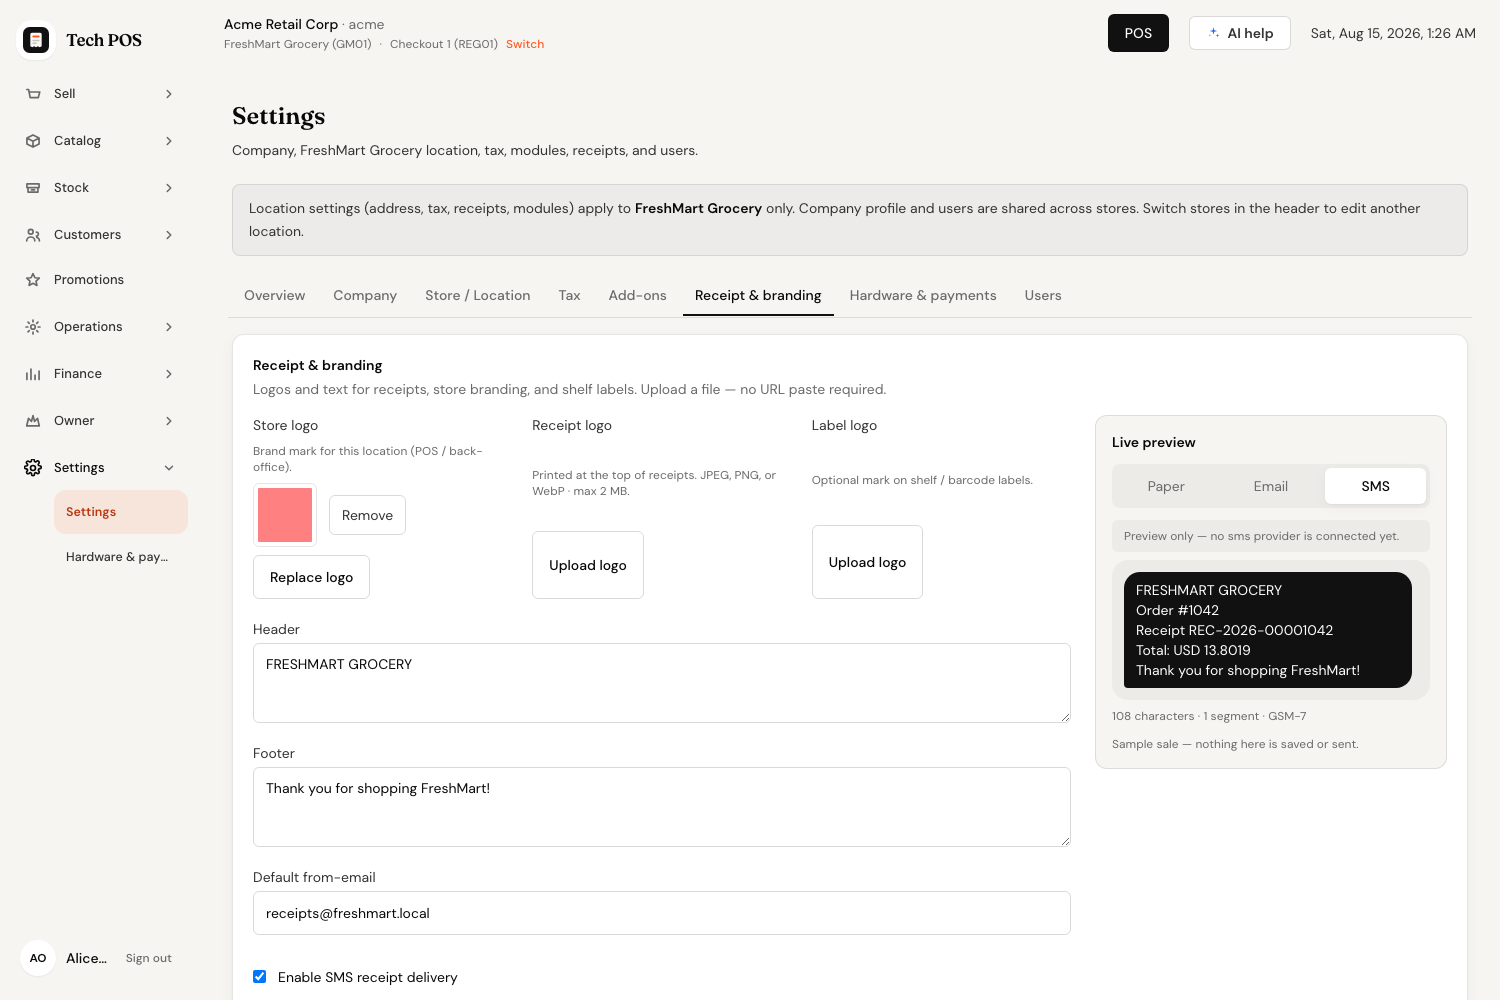The height and width of the screenshot is (1000, 1500).
Task: Click the Finance bar chart icon
Action: 33,374
